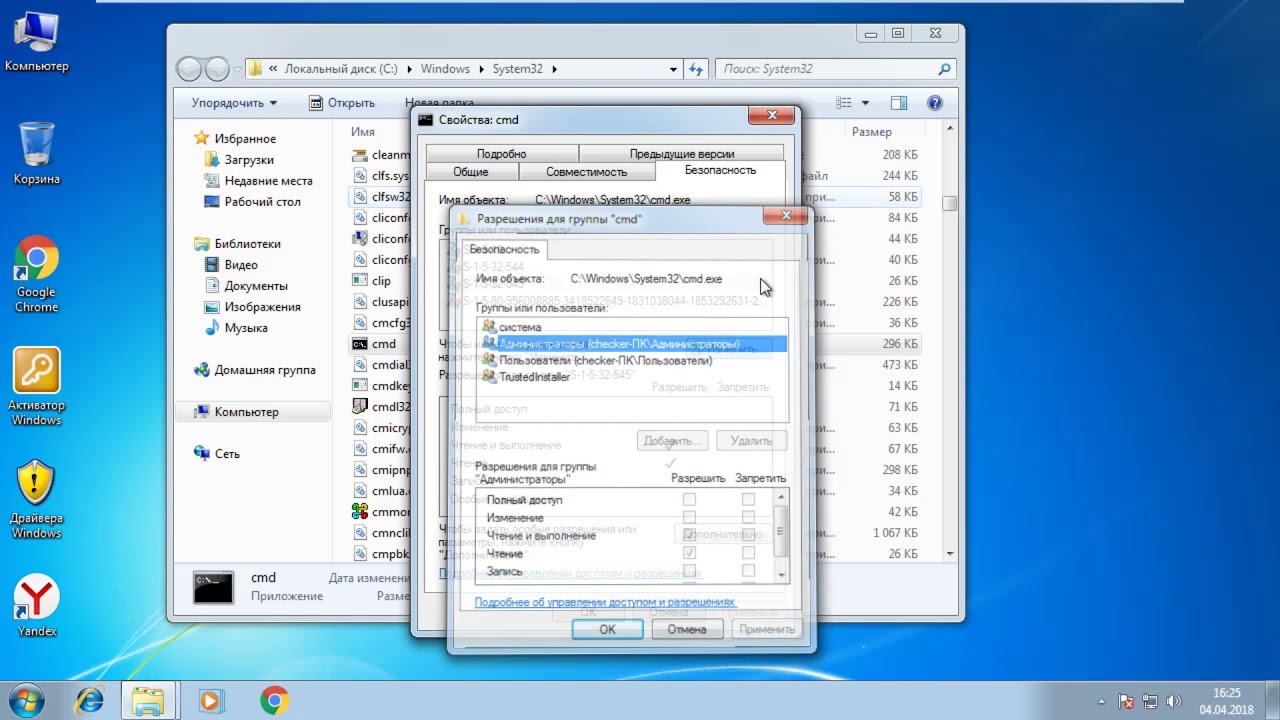Check Разрешить for Запись
The image size is (1280, 720).
tap(689, 571)
